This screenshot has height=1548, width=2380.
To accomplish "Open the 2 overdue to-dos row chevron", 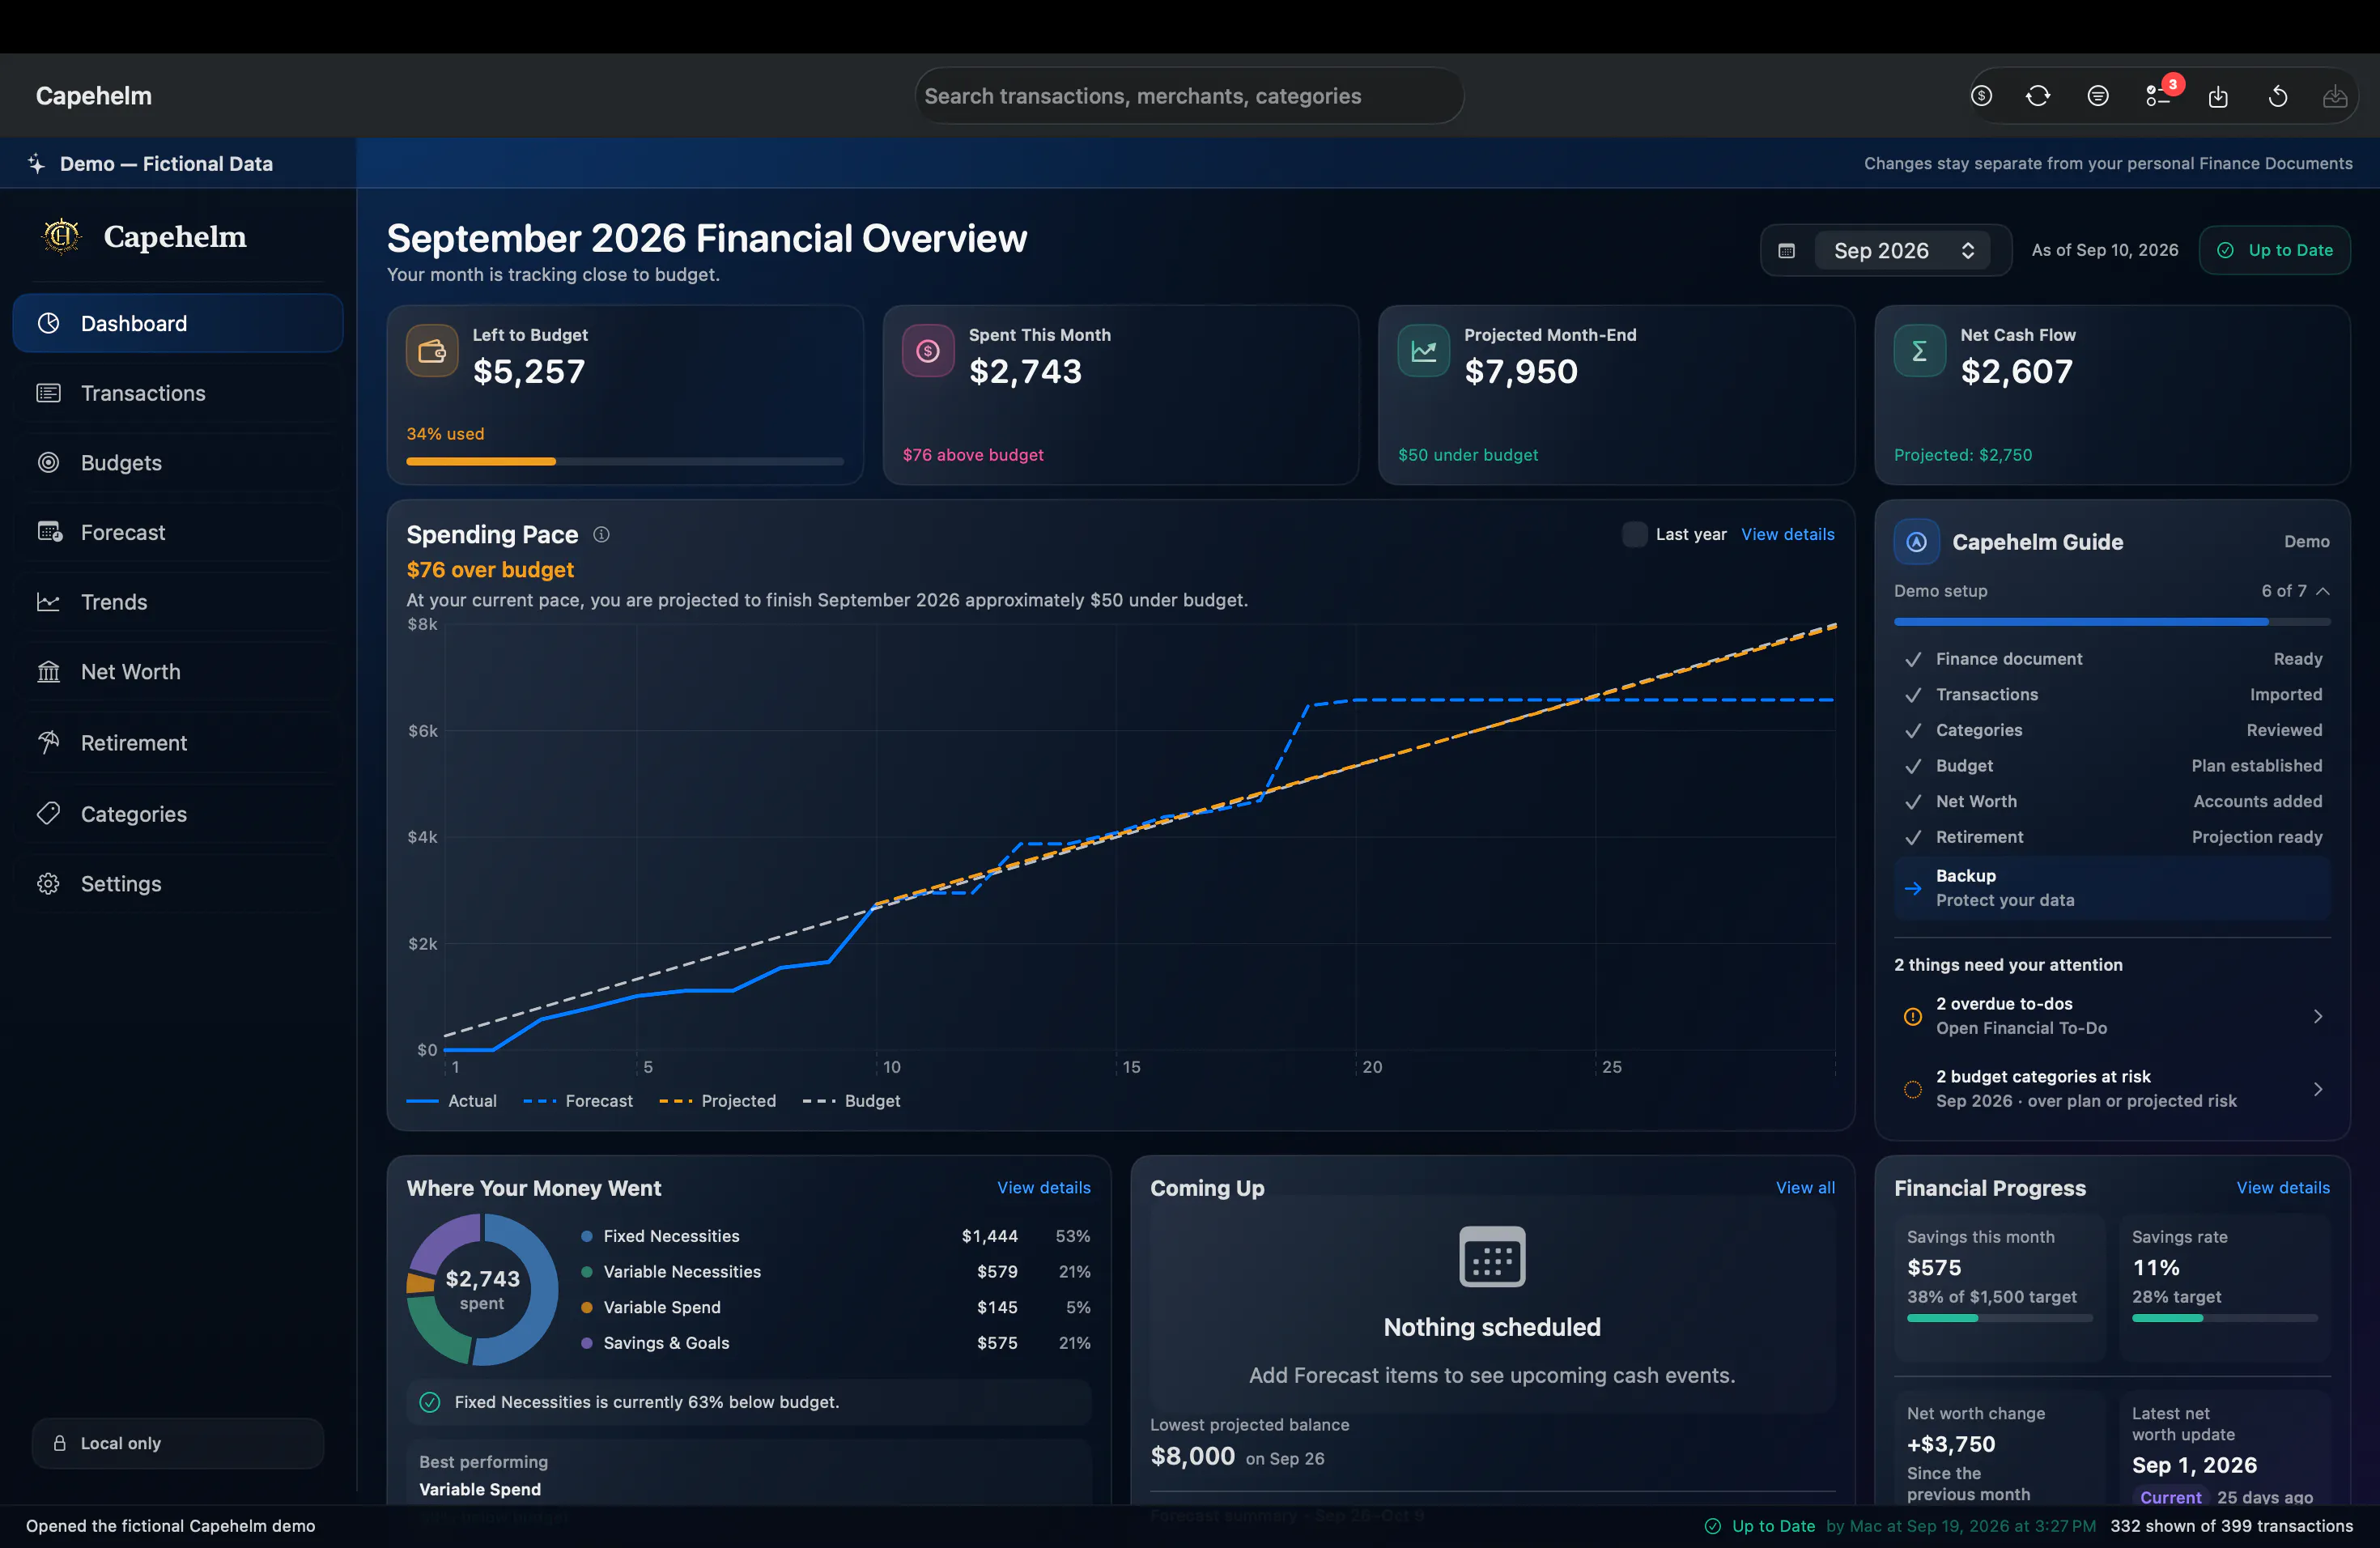I will coord(2318,1016).
